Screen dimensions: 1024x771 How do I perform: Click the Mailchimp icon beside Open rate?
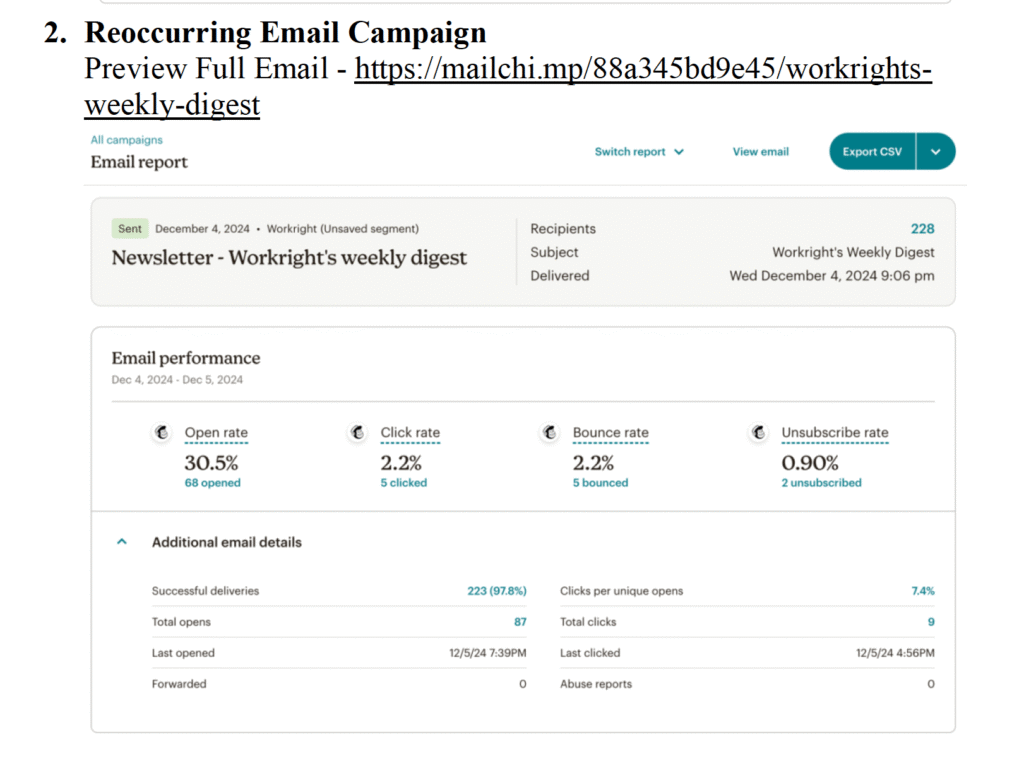[161, 433]
